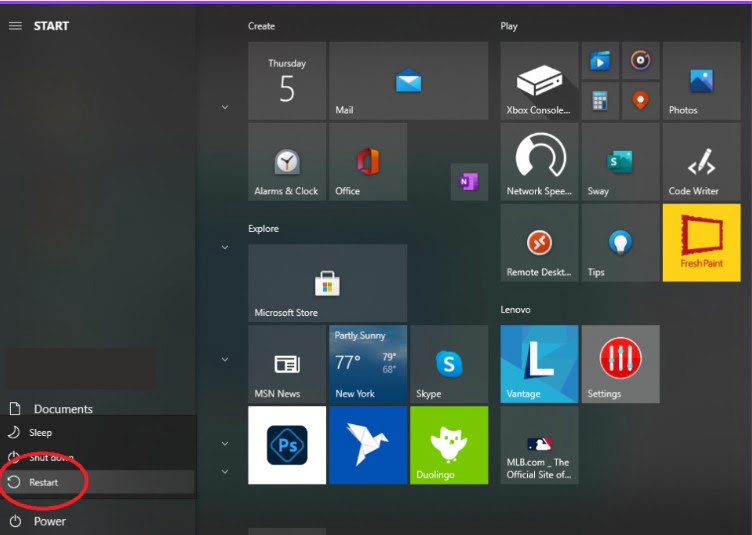Open the Thursday 5 calendar tile
The width and height of the screenshot is (752, 535).
(x=287, y=81)
